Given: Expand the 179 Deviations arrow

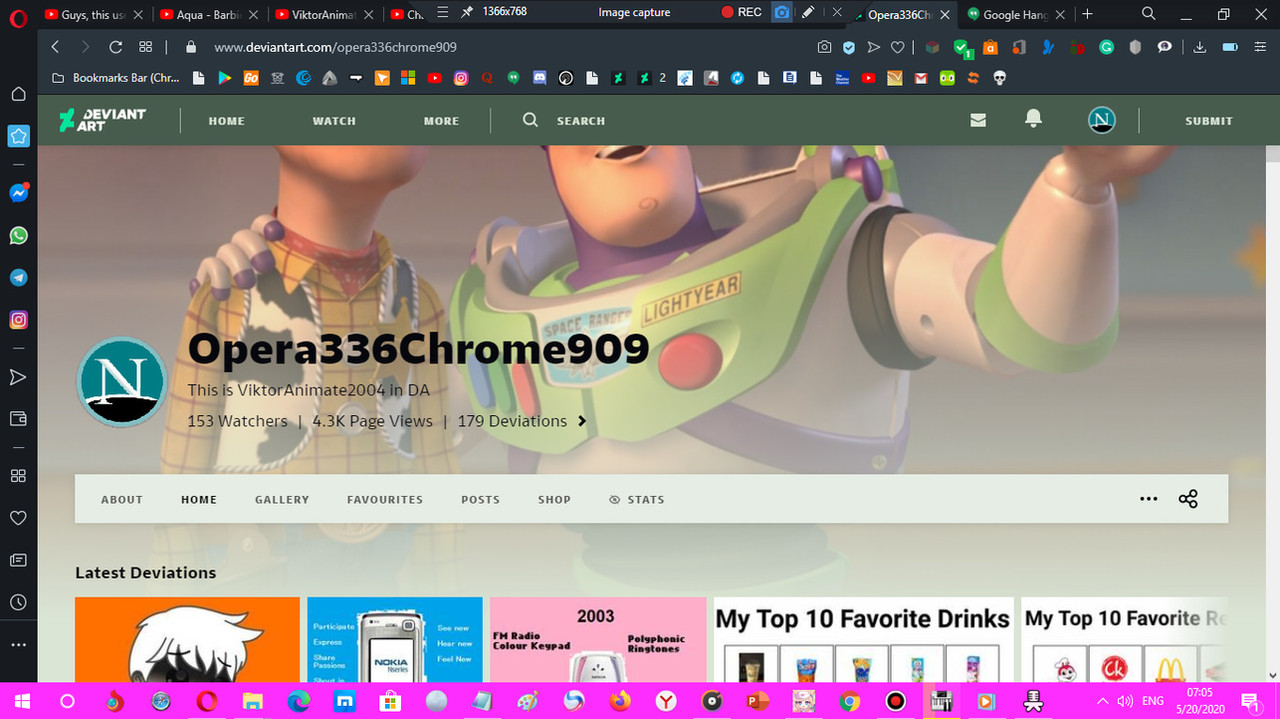Looking at the screenshot, I should (582, 421).
